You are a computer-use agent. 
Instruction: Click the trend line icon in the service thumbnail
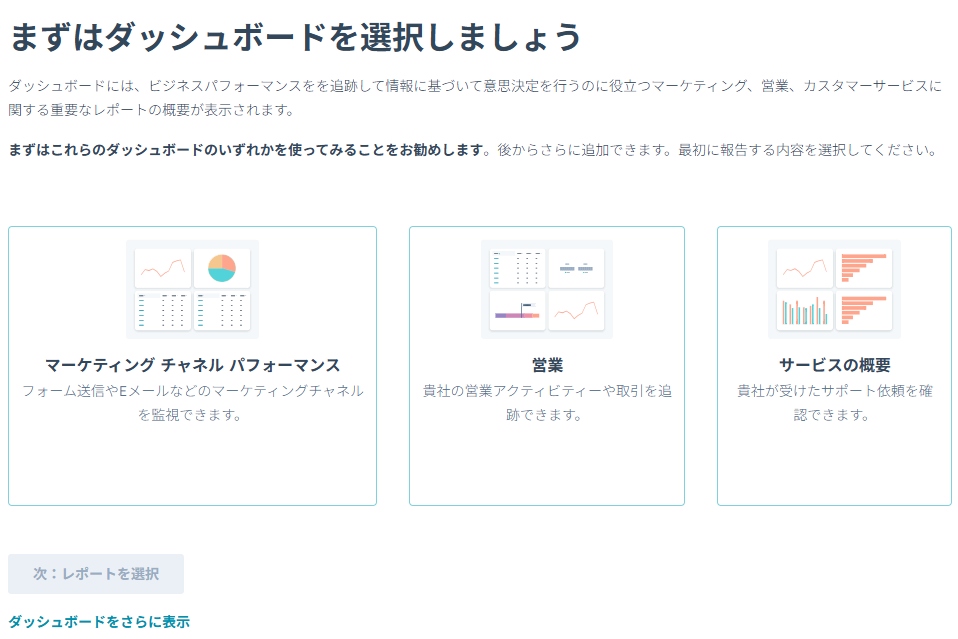[804, 266]
